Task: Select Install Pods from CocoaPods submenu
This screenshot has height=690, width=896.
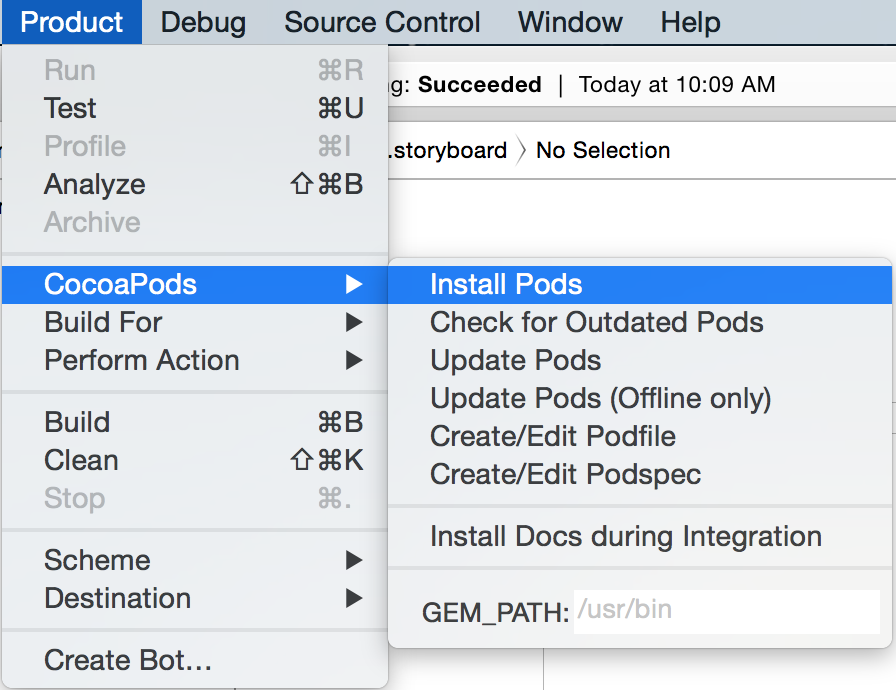Action: (506, 284)
